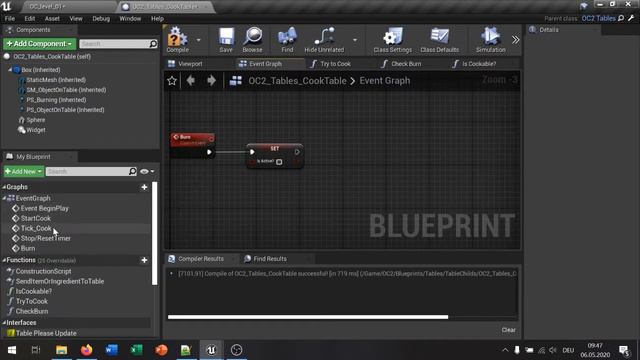This screenshot has height=360, width=640.
Task: Start Simulation from toolbar
Action: 490,40
